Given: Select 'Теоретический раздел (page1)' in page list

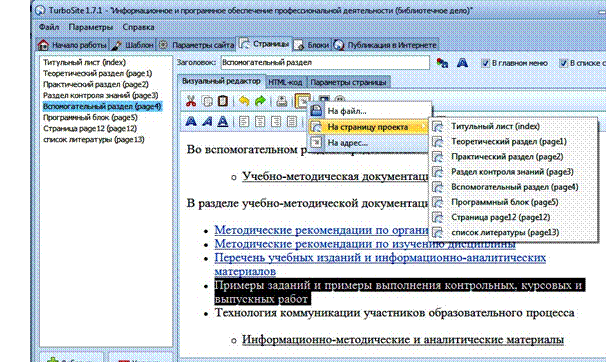Looking at the screenshot, I should click(x=97, y=73).
